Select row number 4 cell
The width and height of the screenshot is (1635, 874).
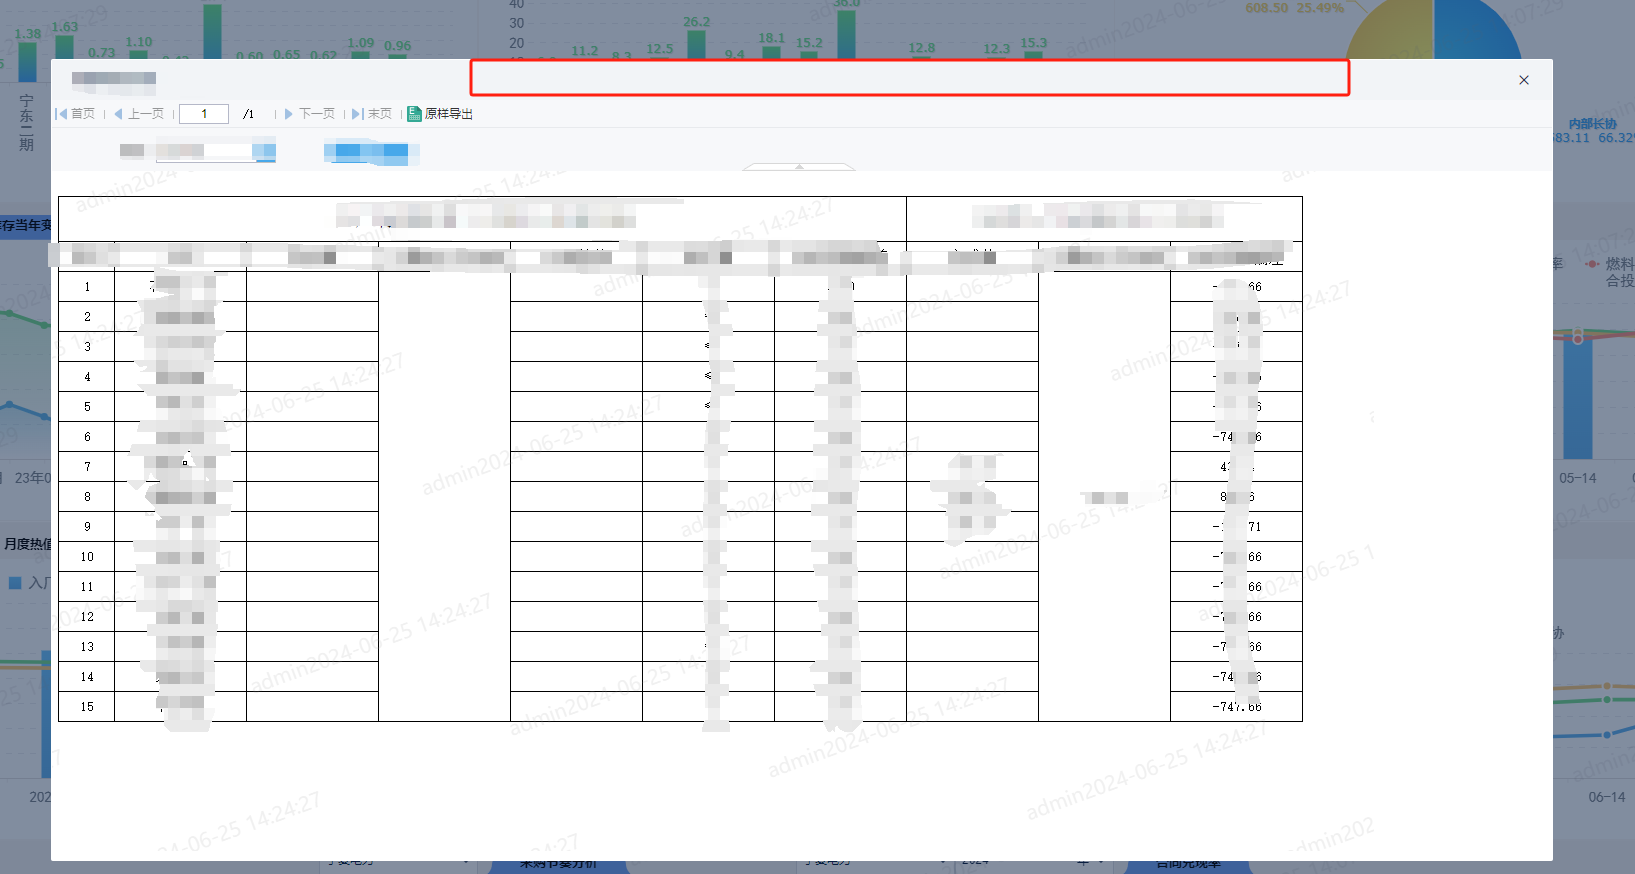click(87, 377)
